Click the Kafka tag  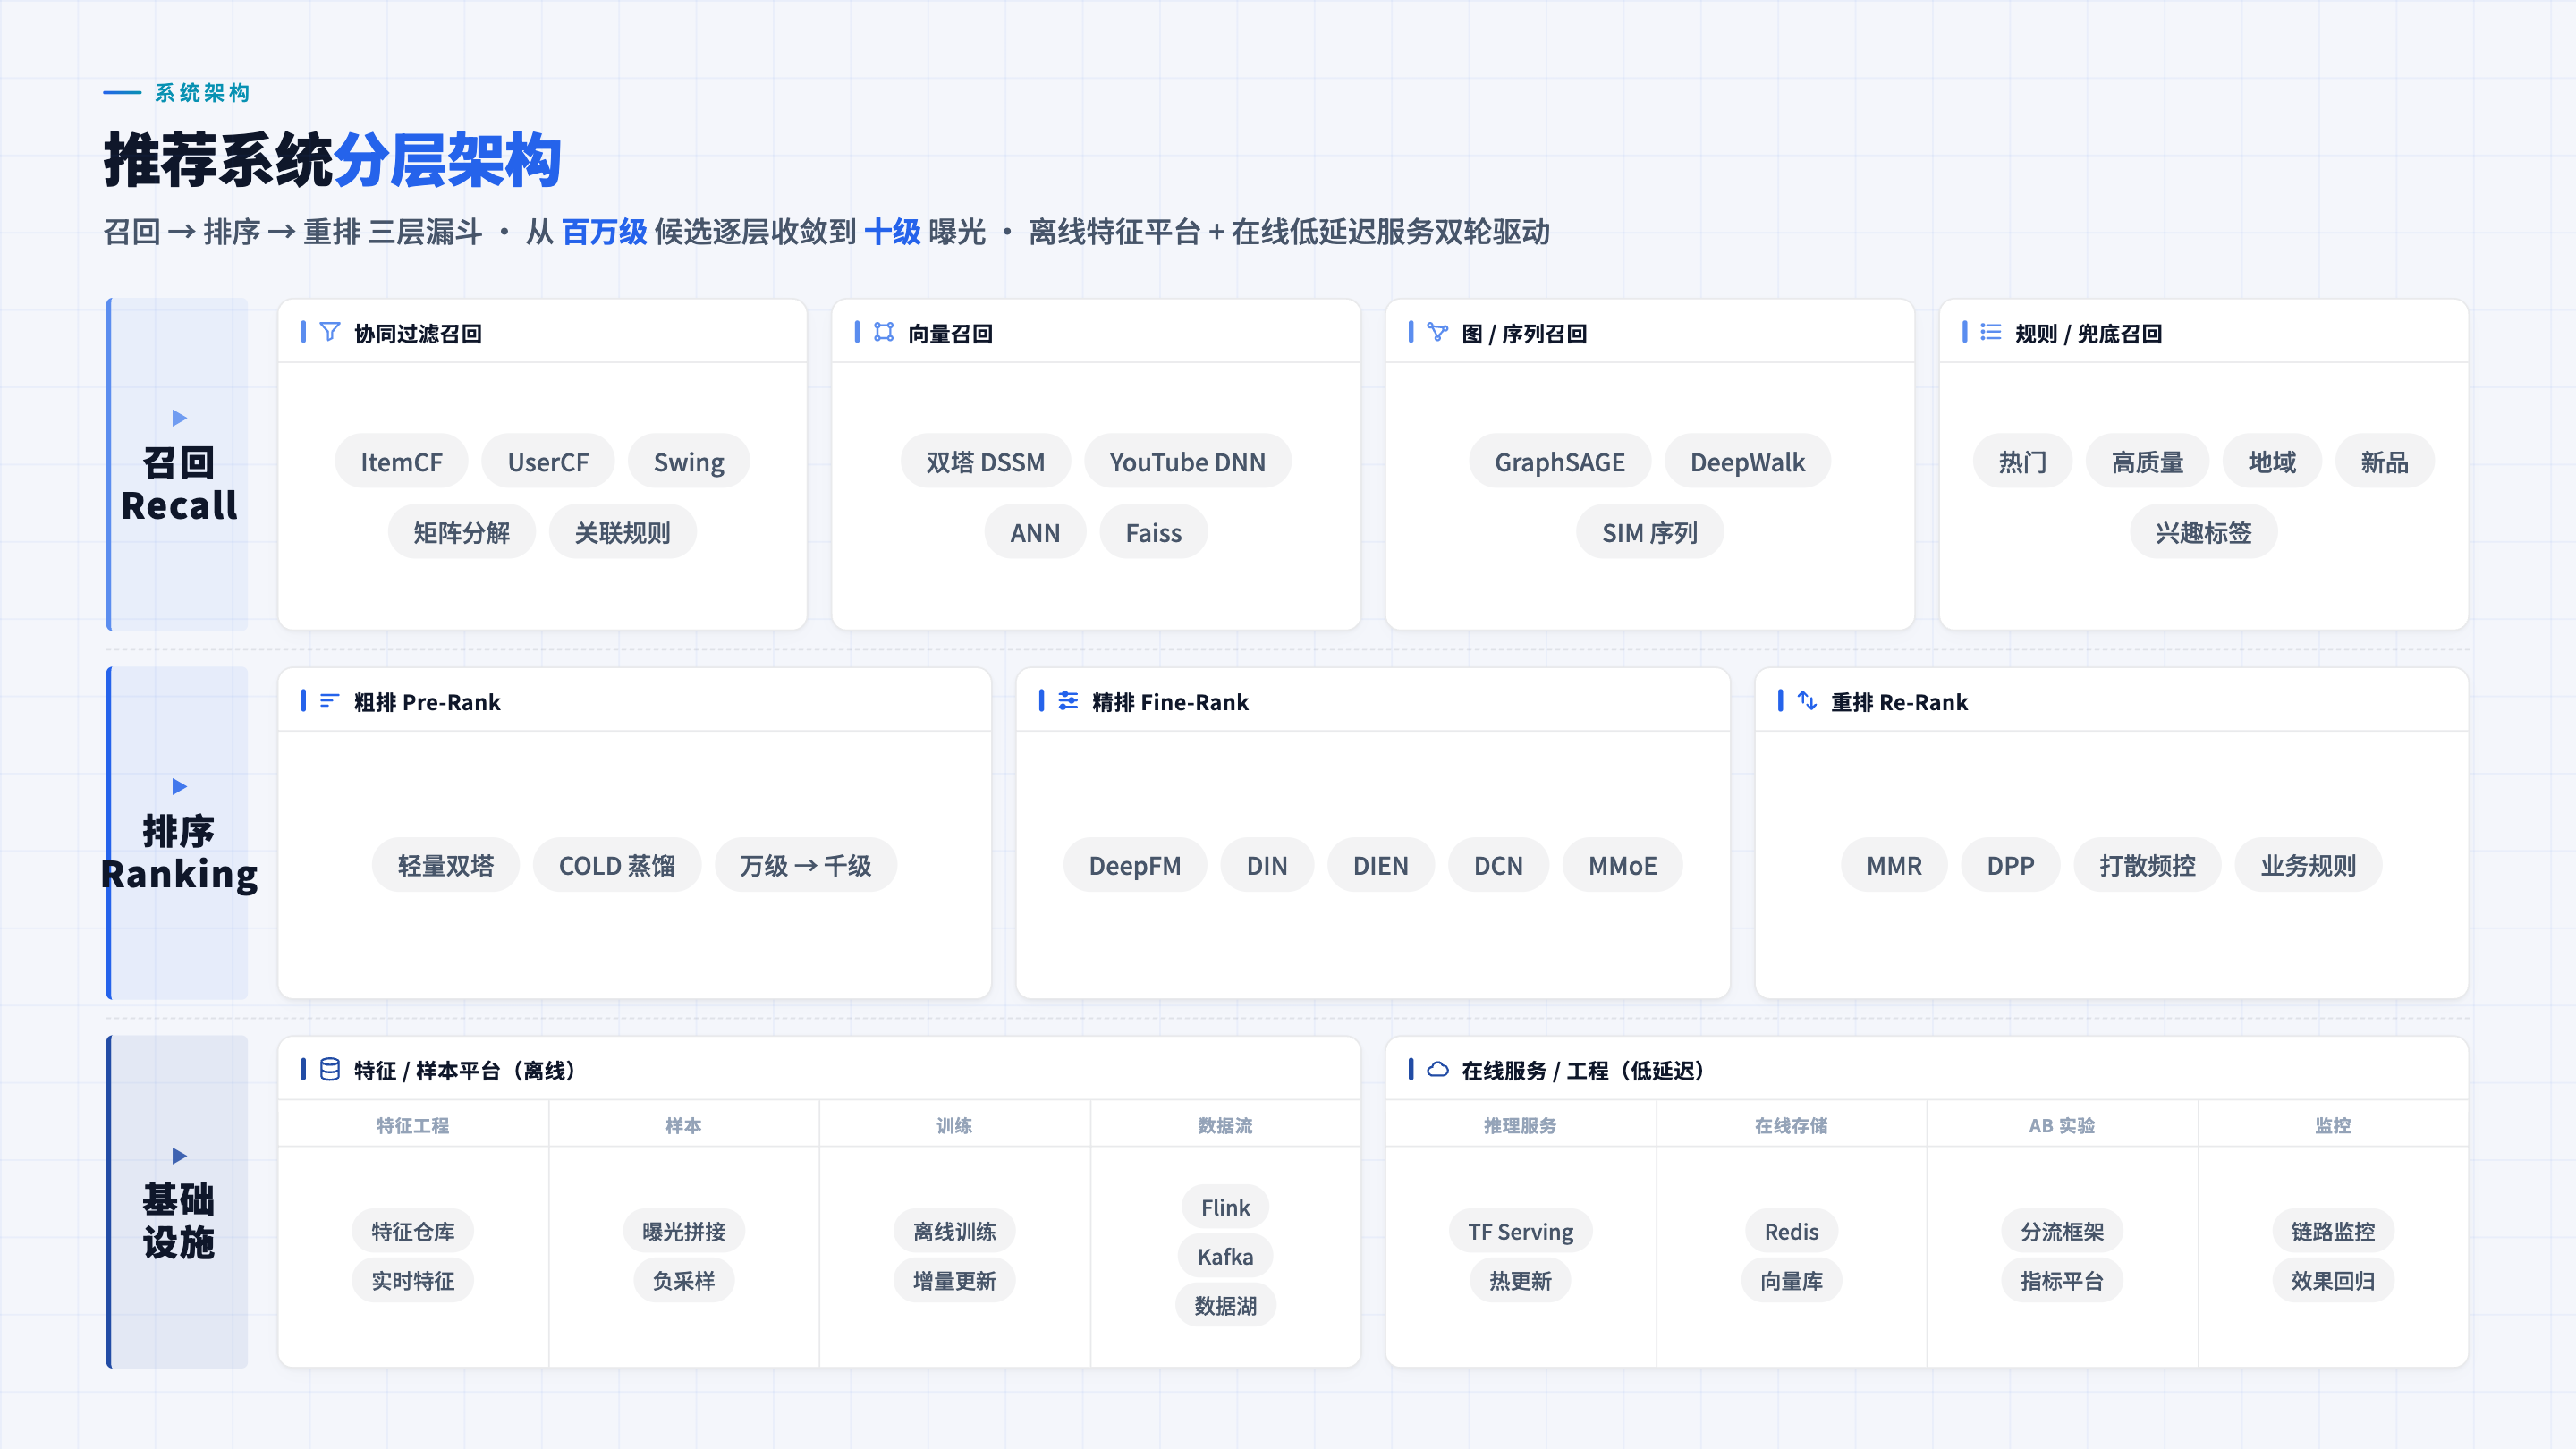1226,1256
